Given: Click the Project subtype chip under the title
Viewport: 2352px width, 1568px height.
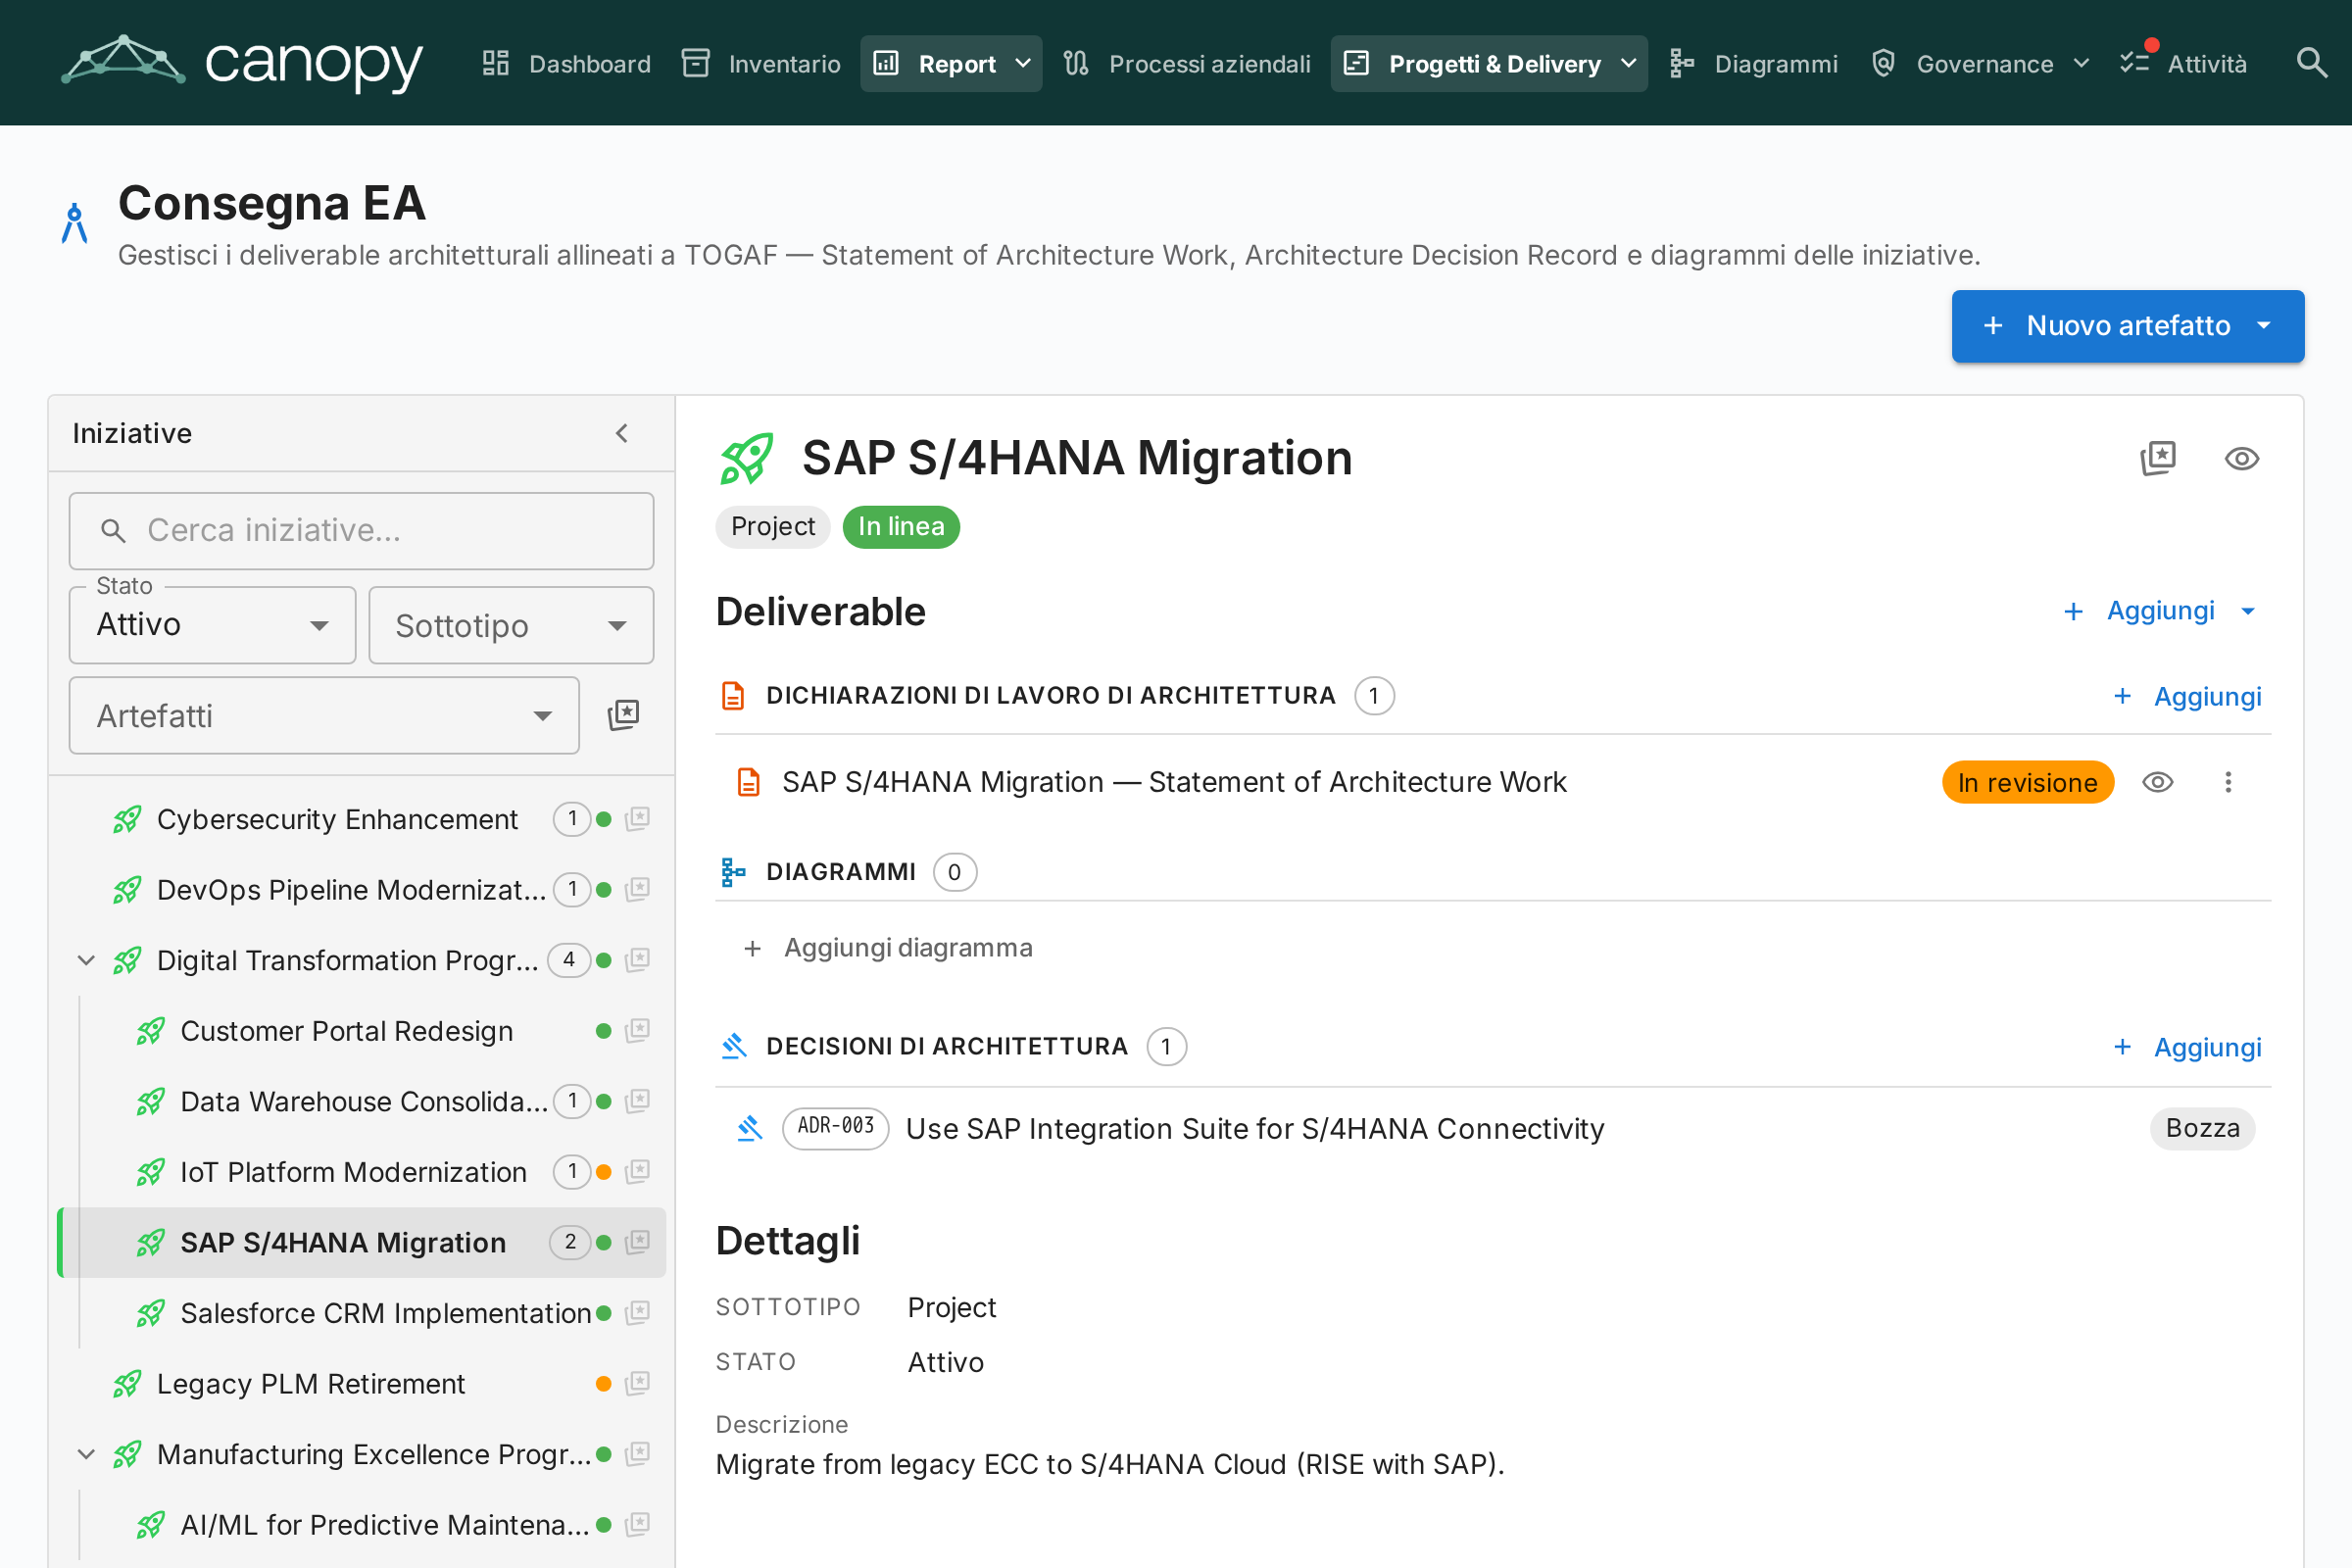Looking at the screenshot, I should [773, 527].
